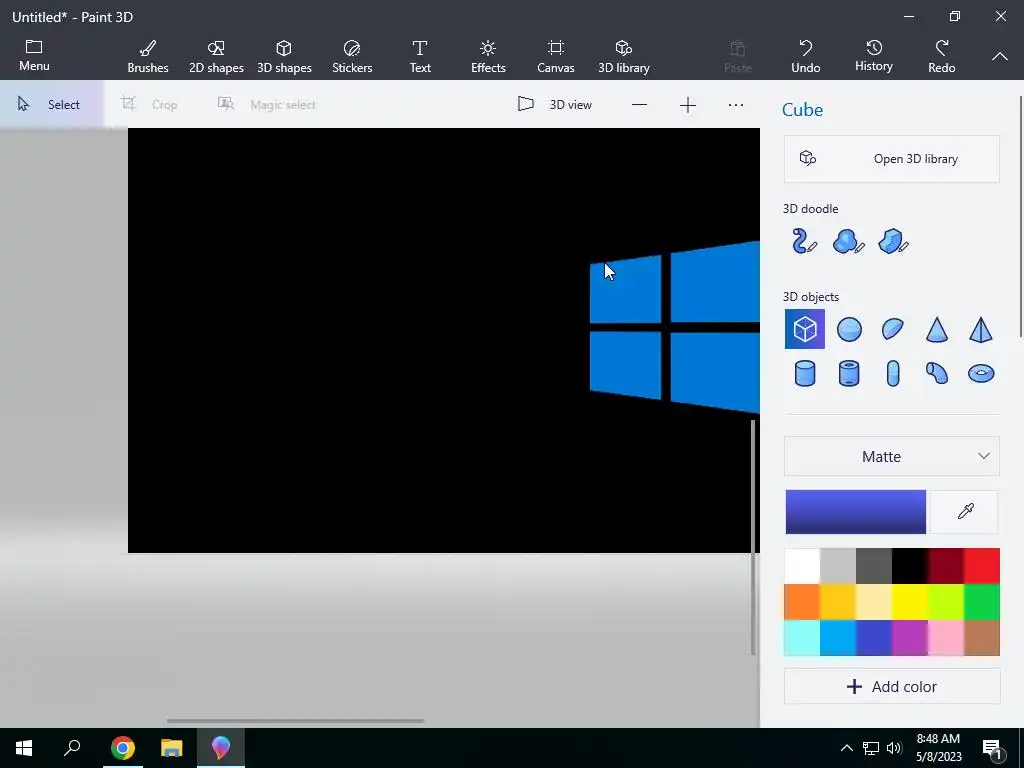1024x768 pixels.
Task: Open the Windows Start menu
Action: pyautogui.click(x=24, y=748)
